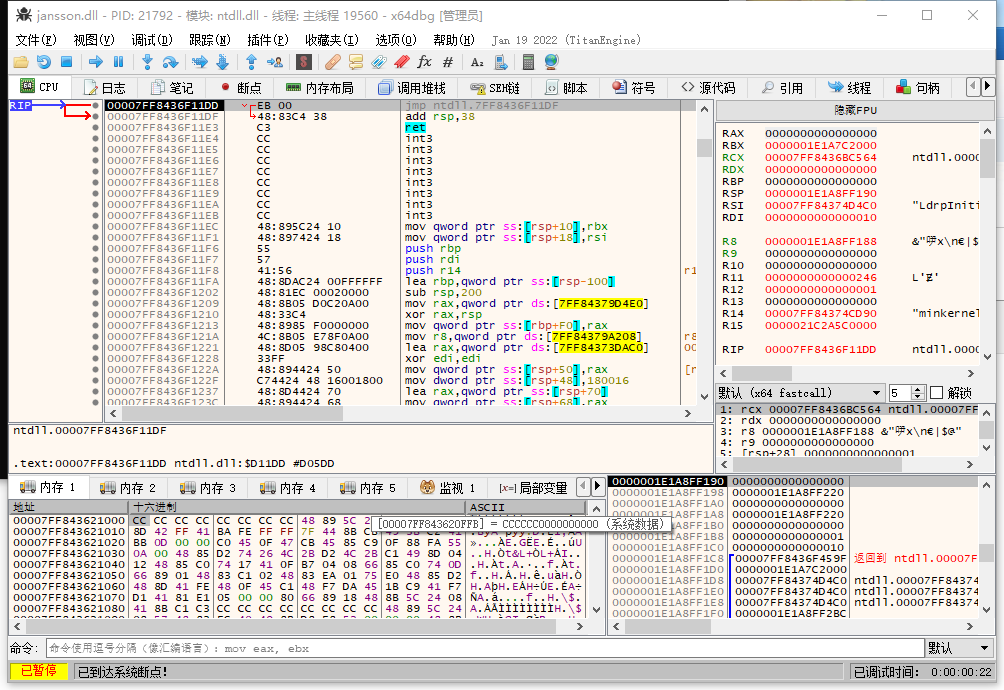Toggle the 解锁 checkbox
This screenshot has height=690, width=1004.
(937, 393)
